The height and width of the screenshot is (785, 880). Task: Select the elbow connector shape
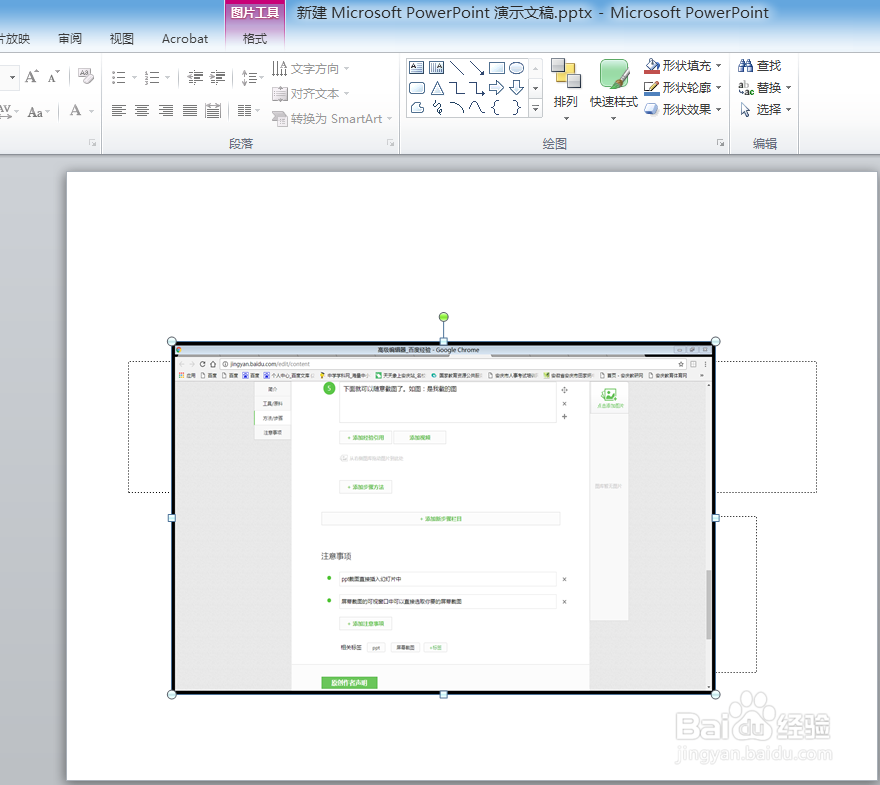[457, 88]
